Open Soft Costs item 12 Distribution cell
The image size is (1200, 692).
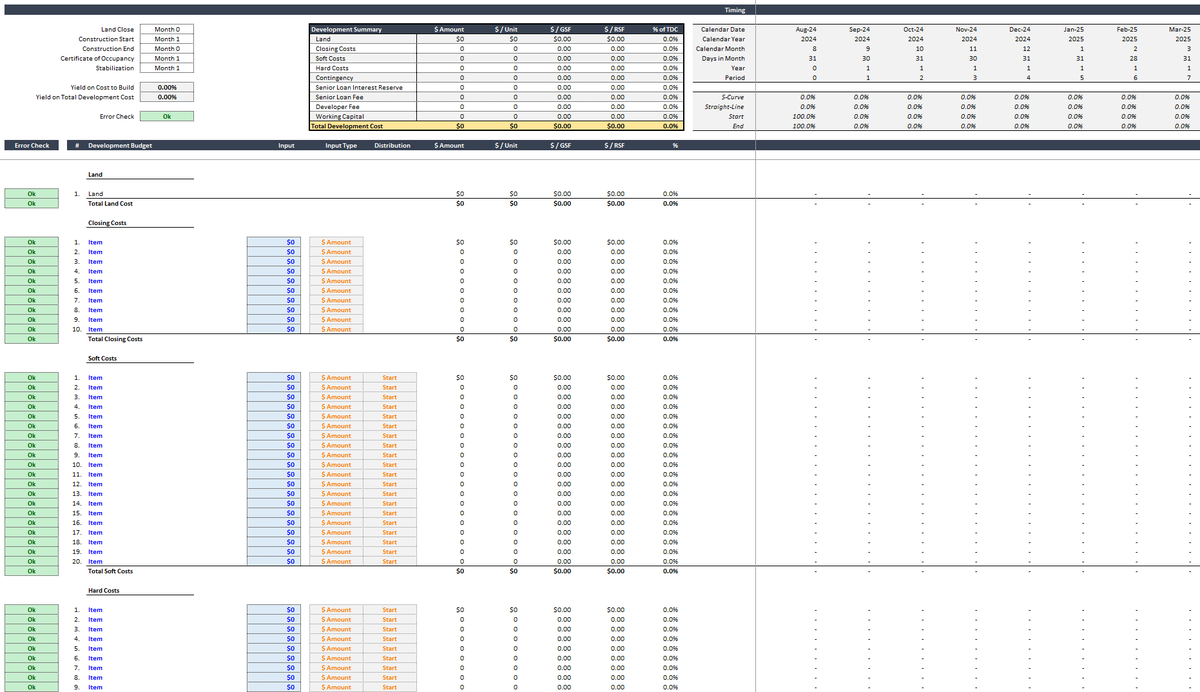pyautogui.click(x=390, y=484)
